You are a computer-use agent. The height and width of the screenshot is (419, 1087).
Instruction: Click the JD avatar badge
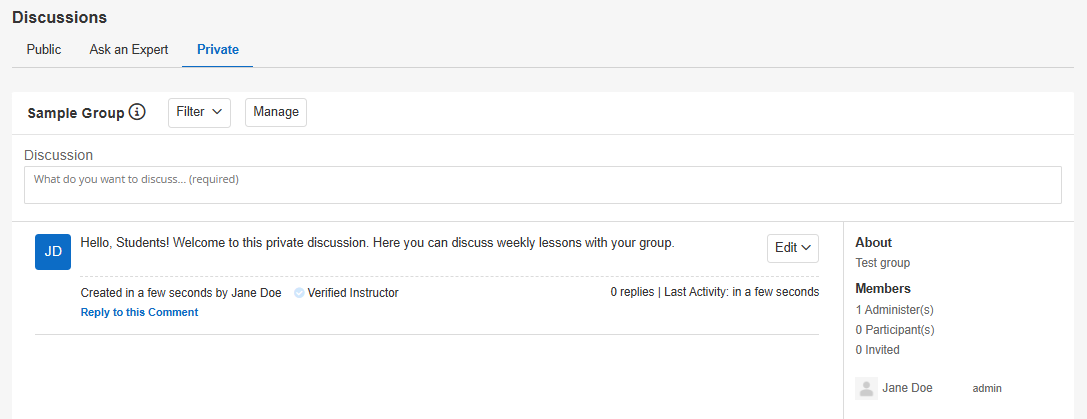coord(53,252)
